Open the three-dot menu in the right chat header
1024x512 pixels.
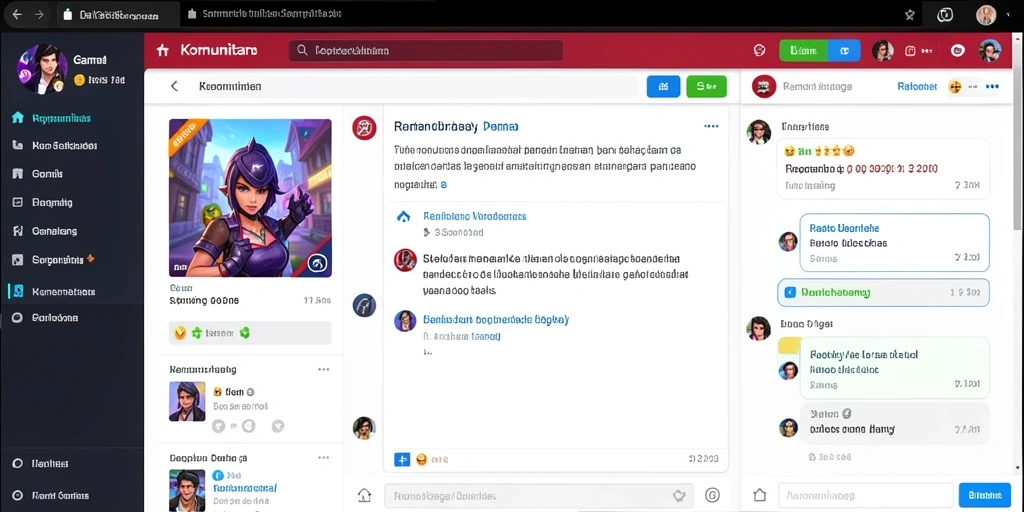tap(992, 86)
